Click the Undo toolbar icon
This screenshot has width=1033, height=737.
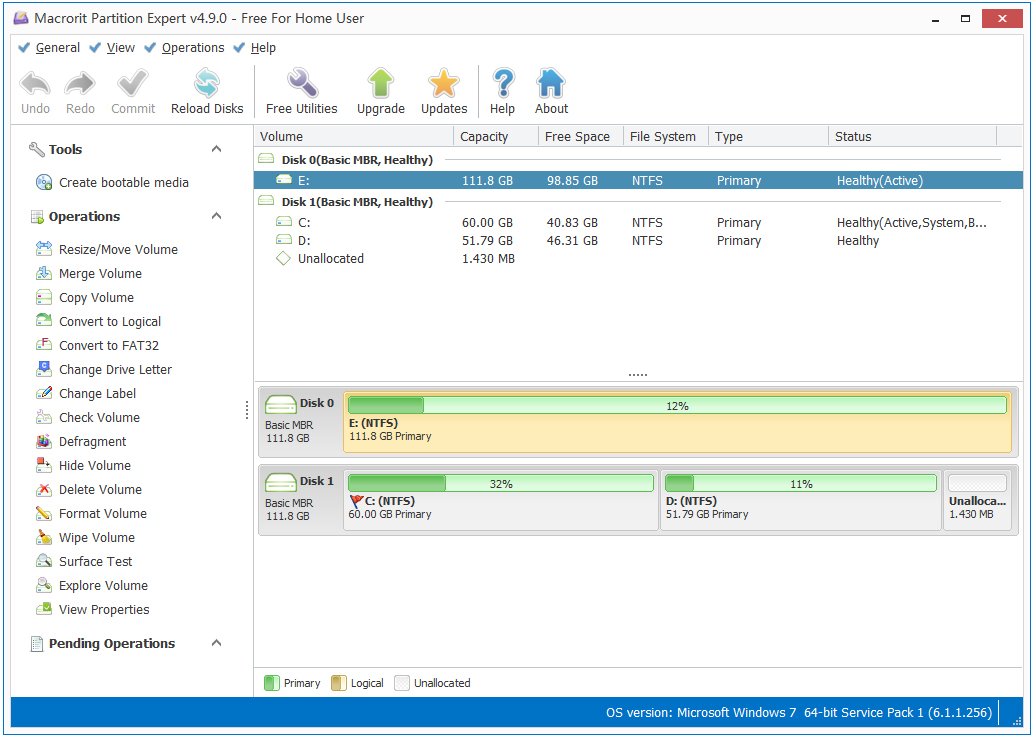coord(35,84)
